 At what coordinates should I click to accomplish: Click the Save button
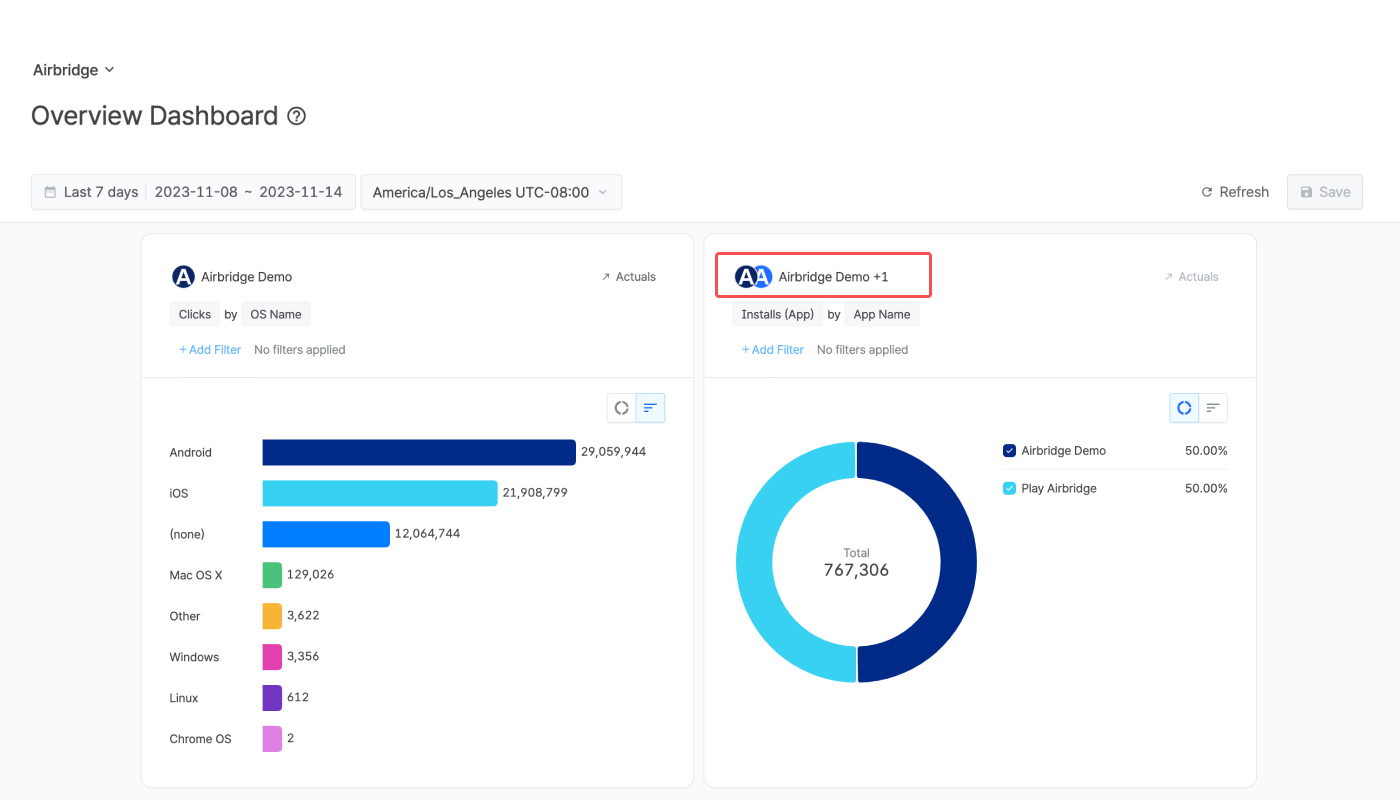point(1325,192)
